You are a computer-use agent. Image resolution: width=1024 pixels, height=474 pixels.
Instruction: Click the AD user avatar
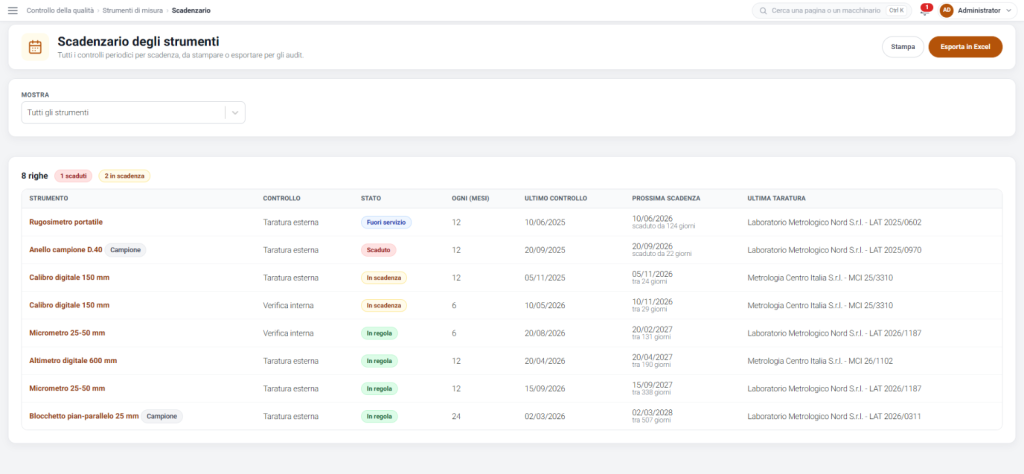946,10
